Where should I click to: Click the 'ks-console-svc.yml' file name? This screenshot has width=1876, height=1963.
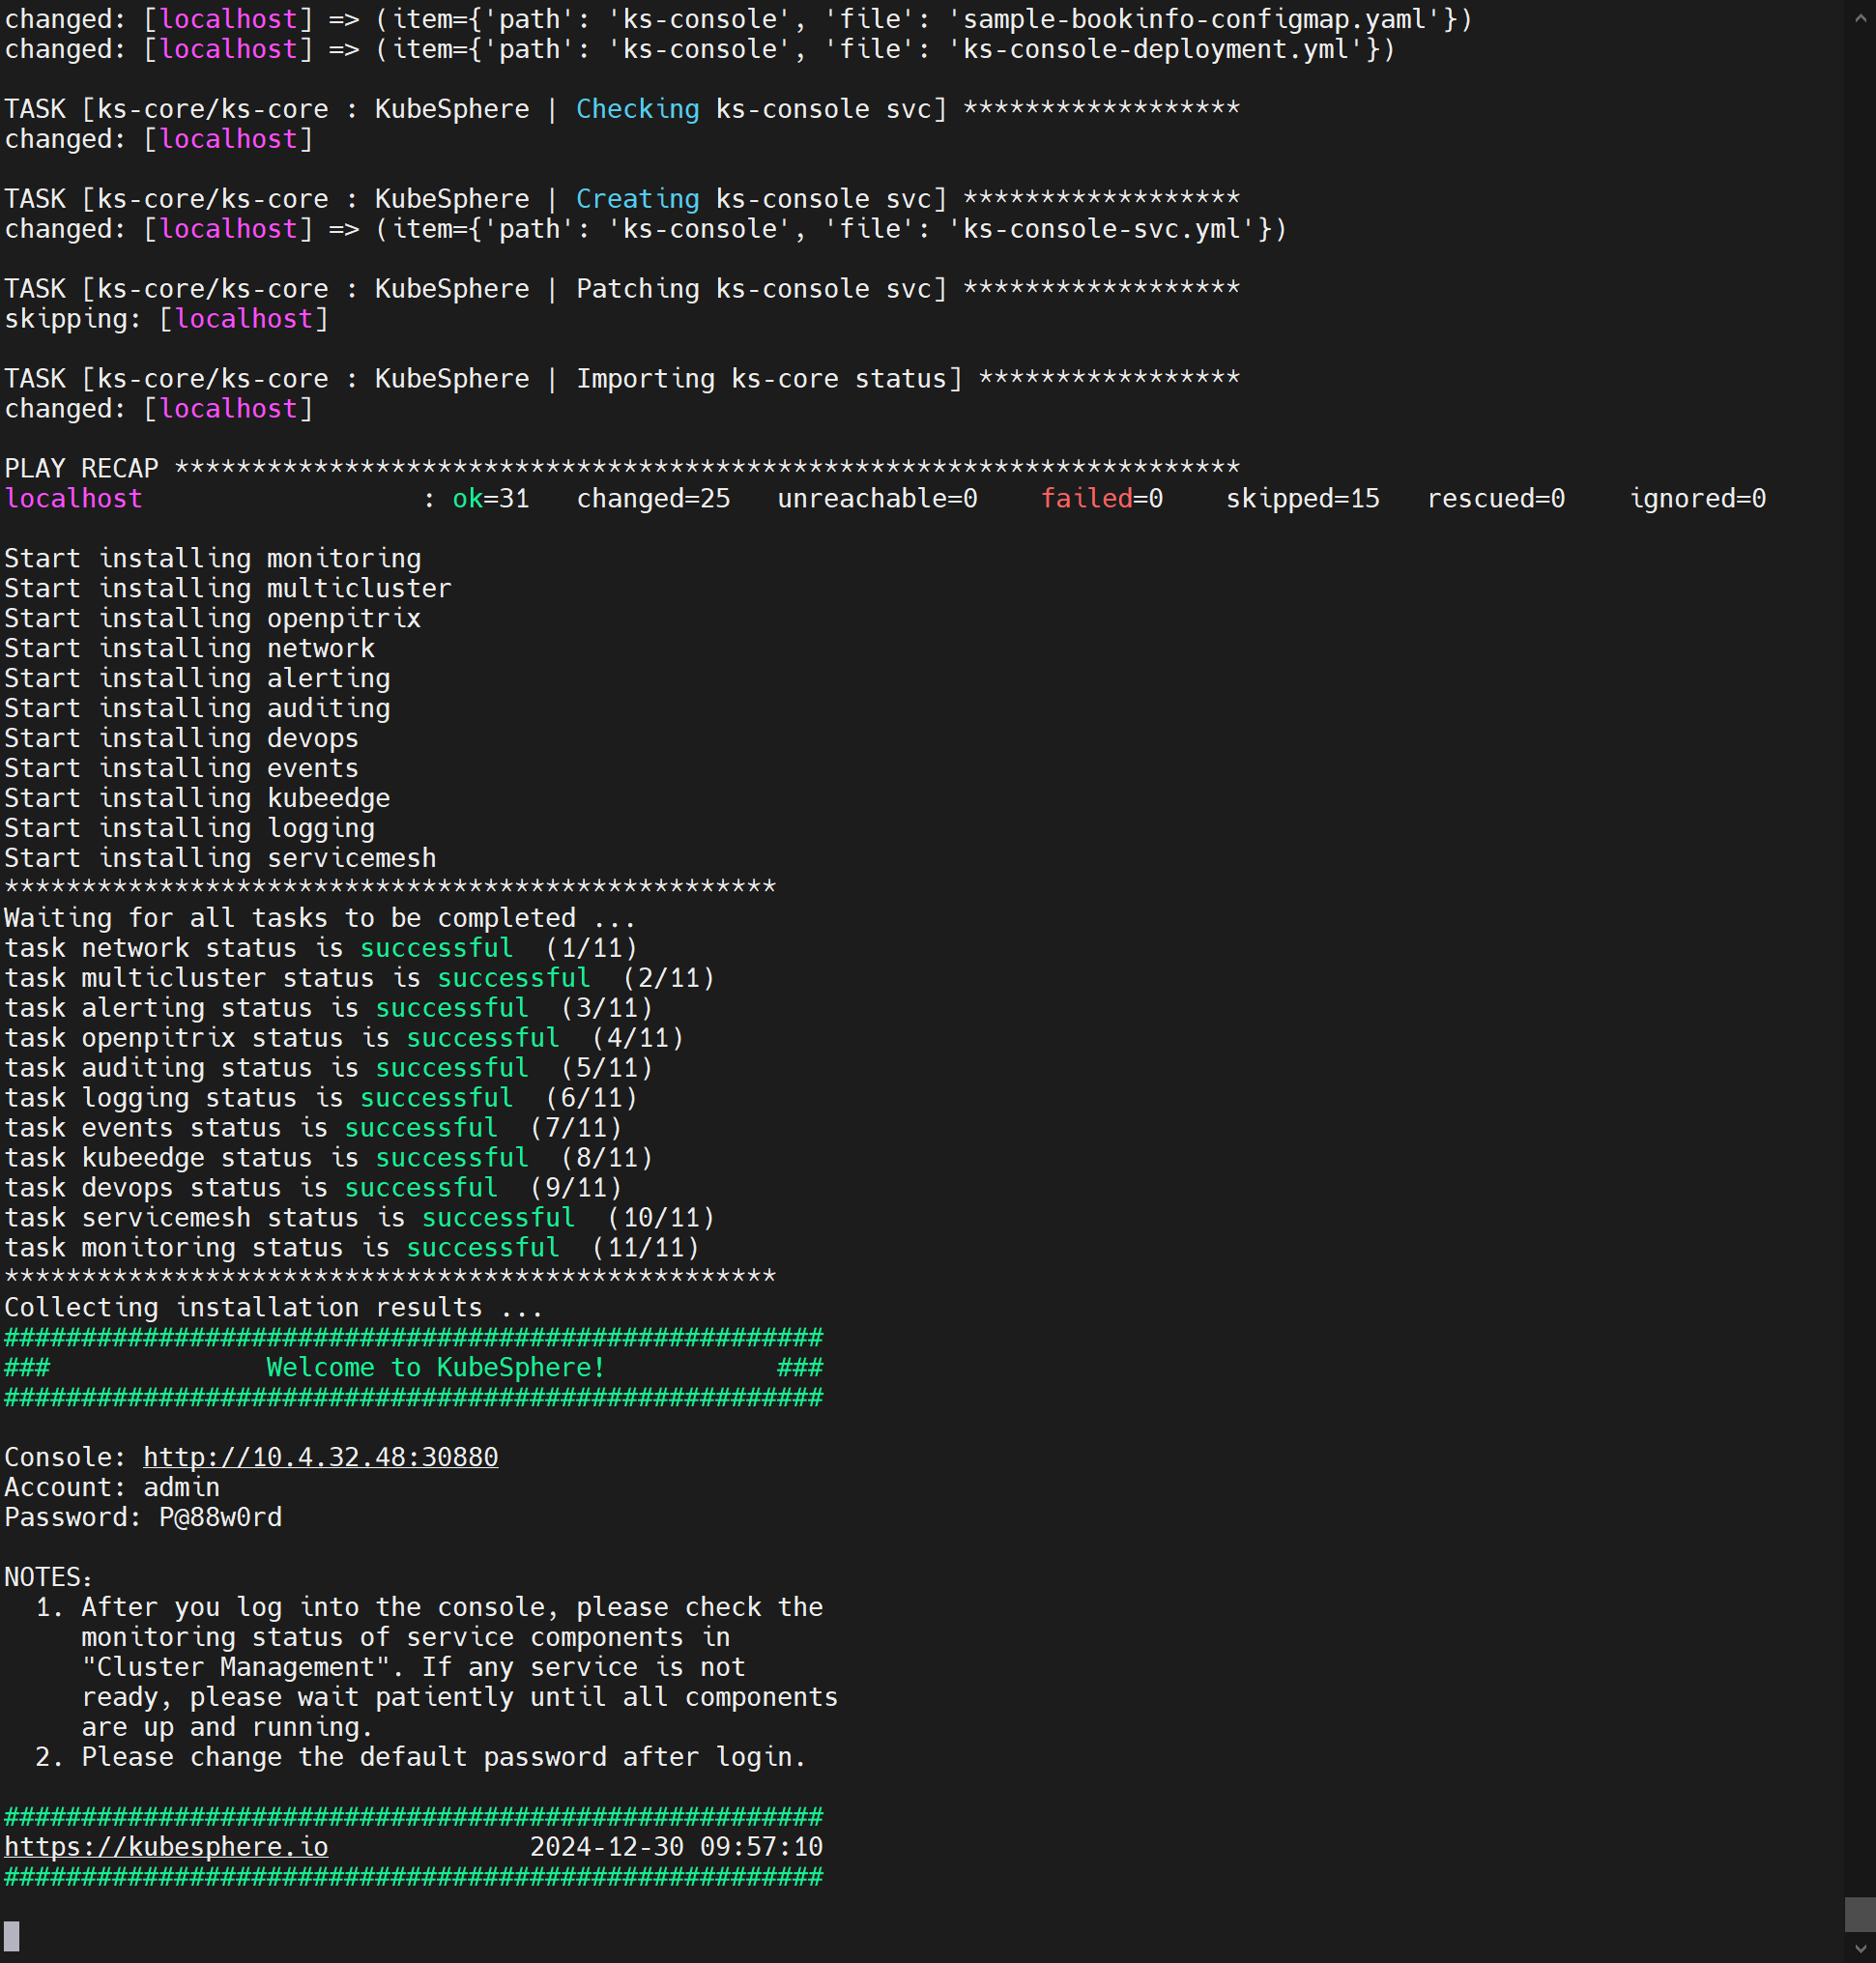1102,229
